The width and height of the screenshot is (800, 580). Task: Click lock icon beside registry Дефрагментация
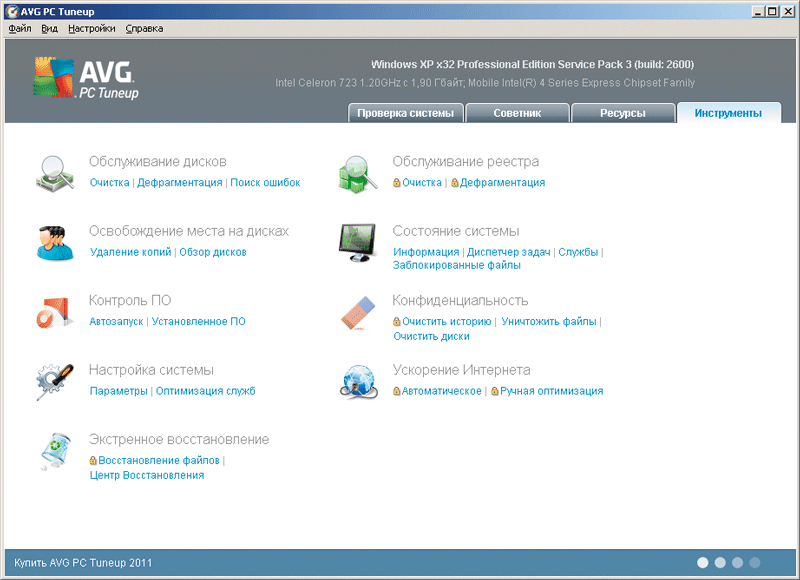pos(455,183)
